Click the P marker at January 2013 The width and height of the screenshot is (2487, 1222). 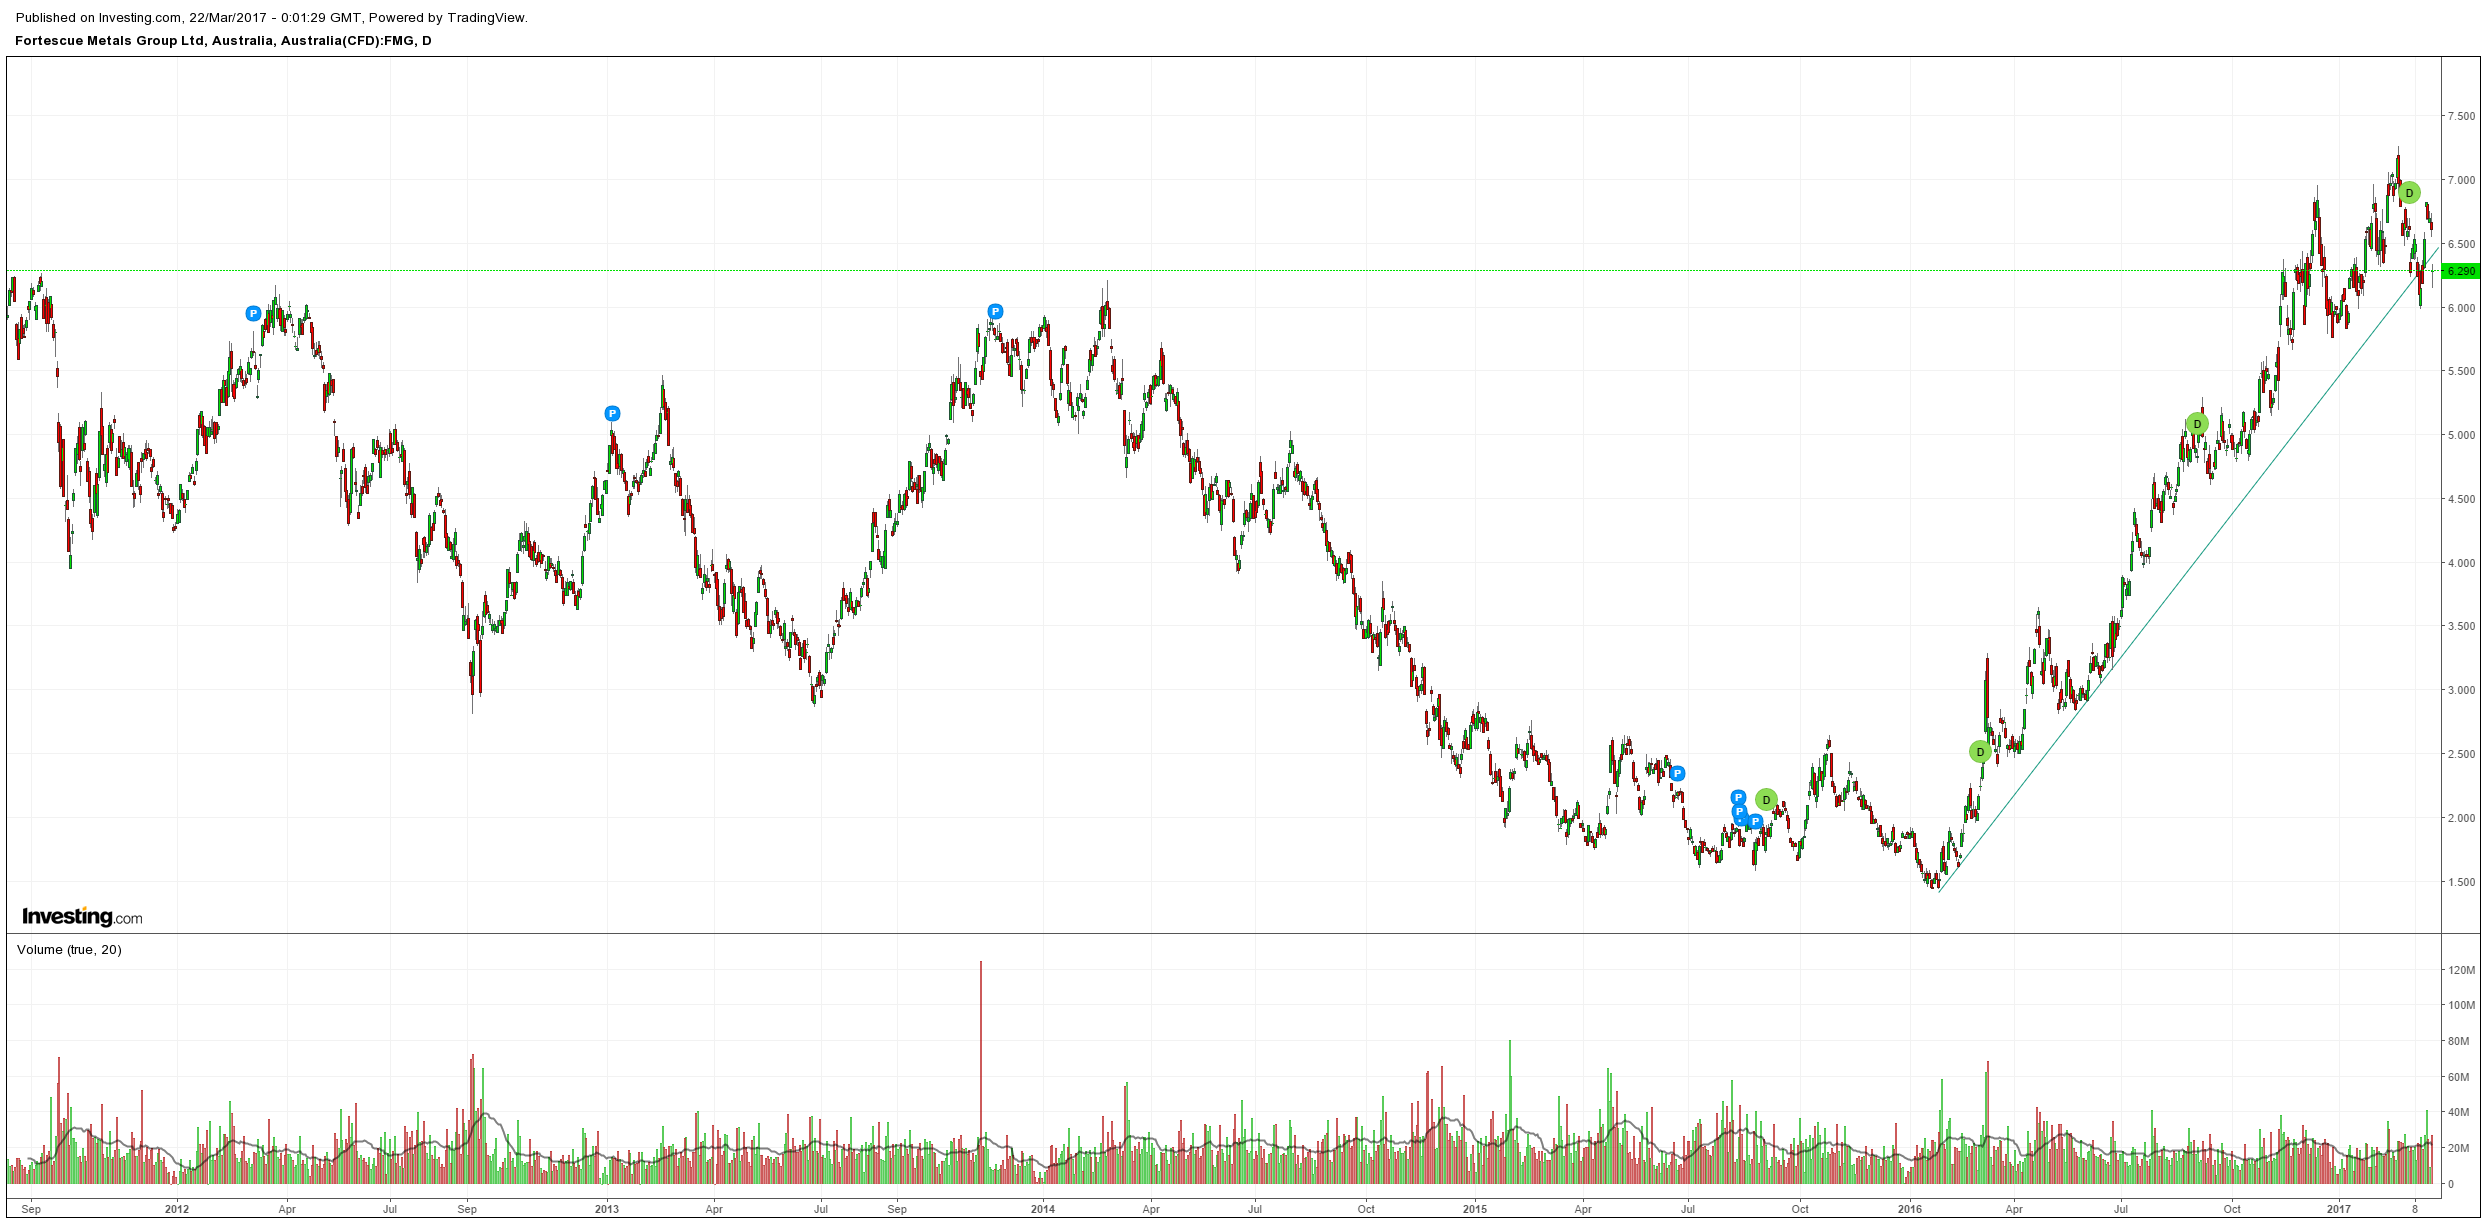(613, 414)
